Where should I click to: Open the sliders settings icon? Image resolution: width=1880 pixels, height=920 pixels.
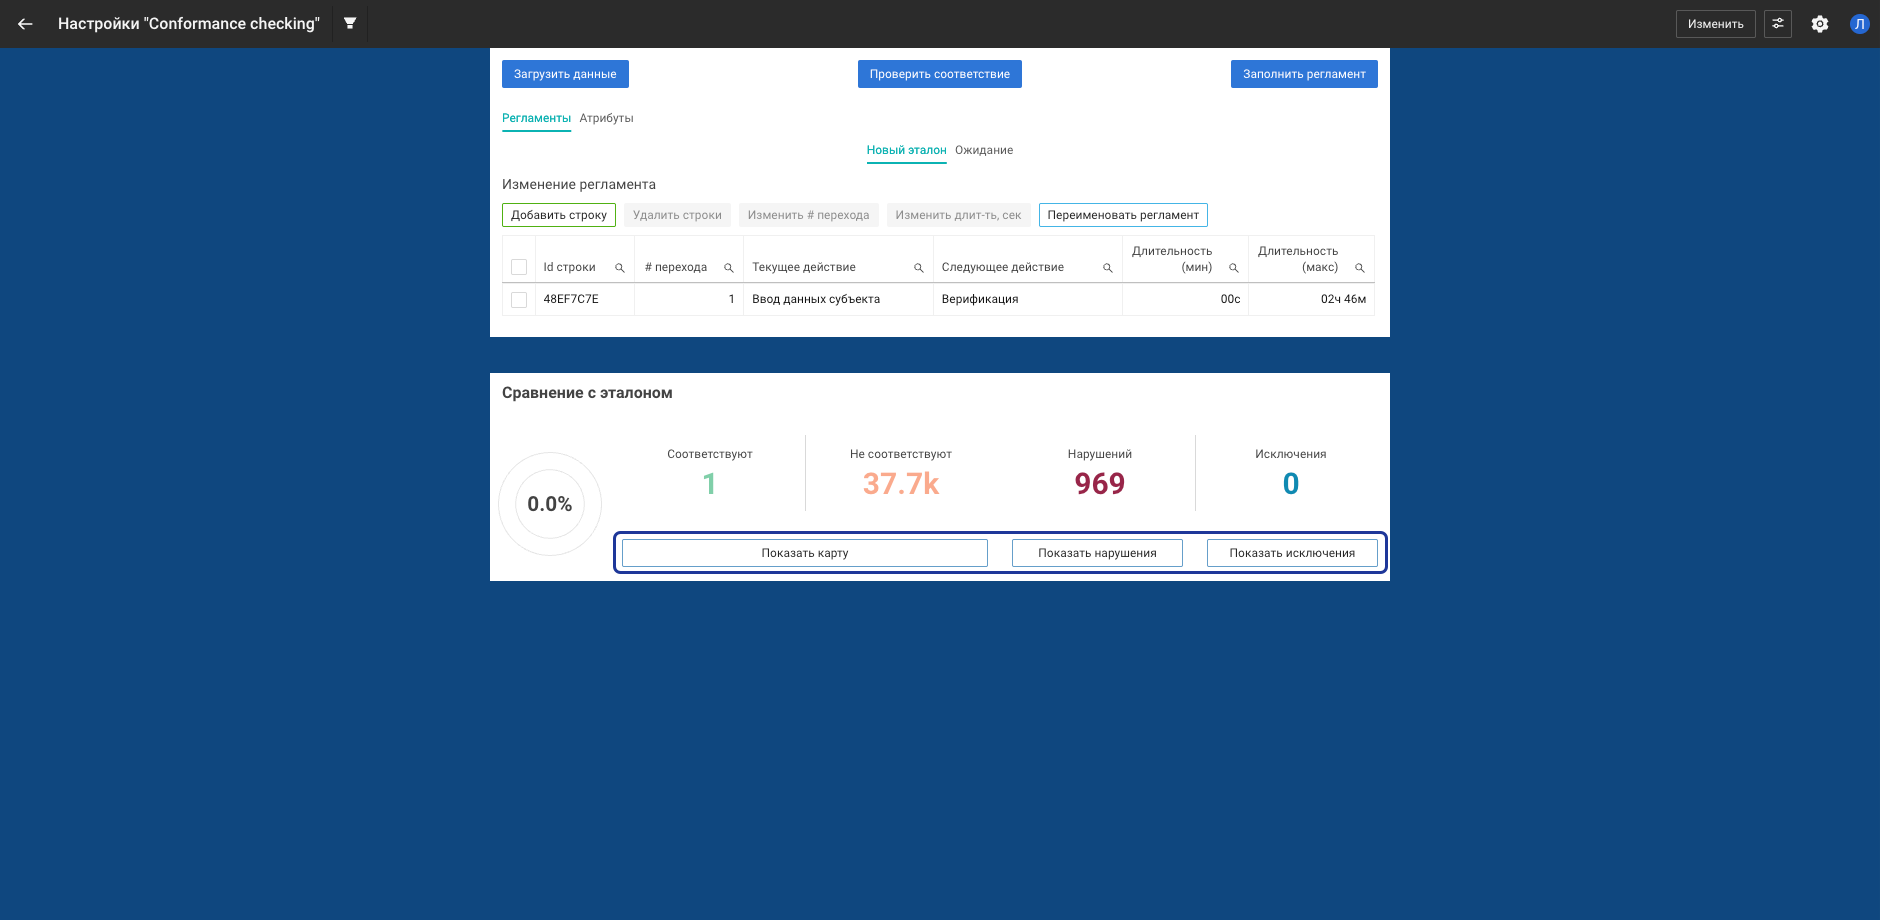coord(1777,24)
